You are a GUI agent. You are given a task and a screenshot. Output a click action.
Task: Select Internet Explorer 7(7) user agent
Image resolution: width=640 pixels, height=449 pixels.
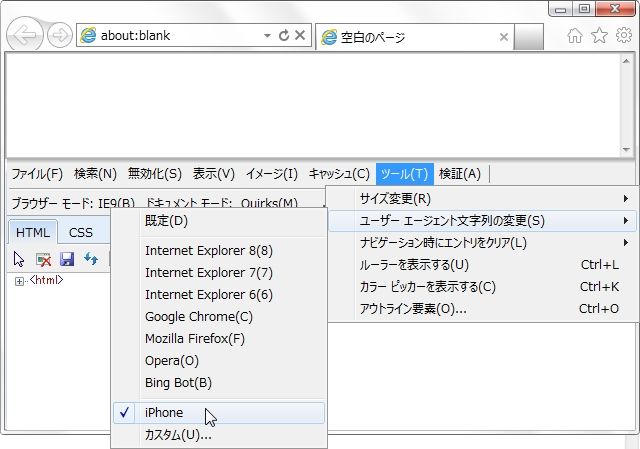coord(219,273)
